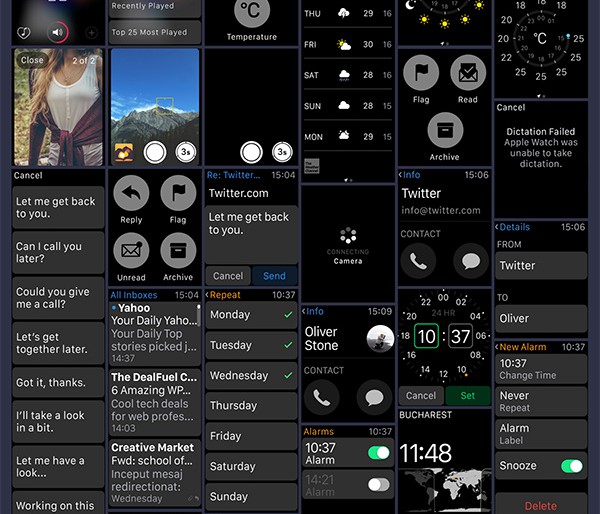Tap the Unread envelope icon

131,251
